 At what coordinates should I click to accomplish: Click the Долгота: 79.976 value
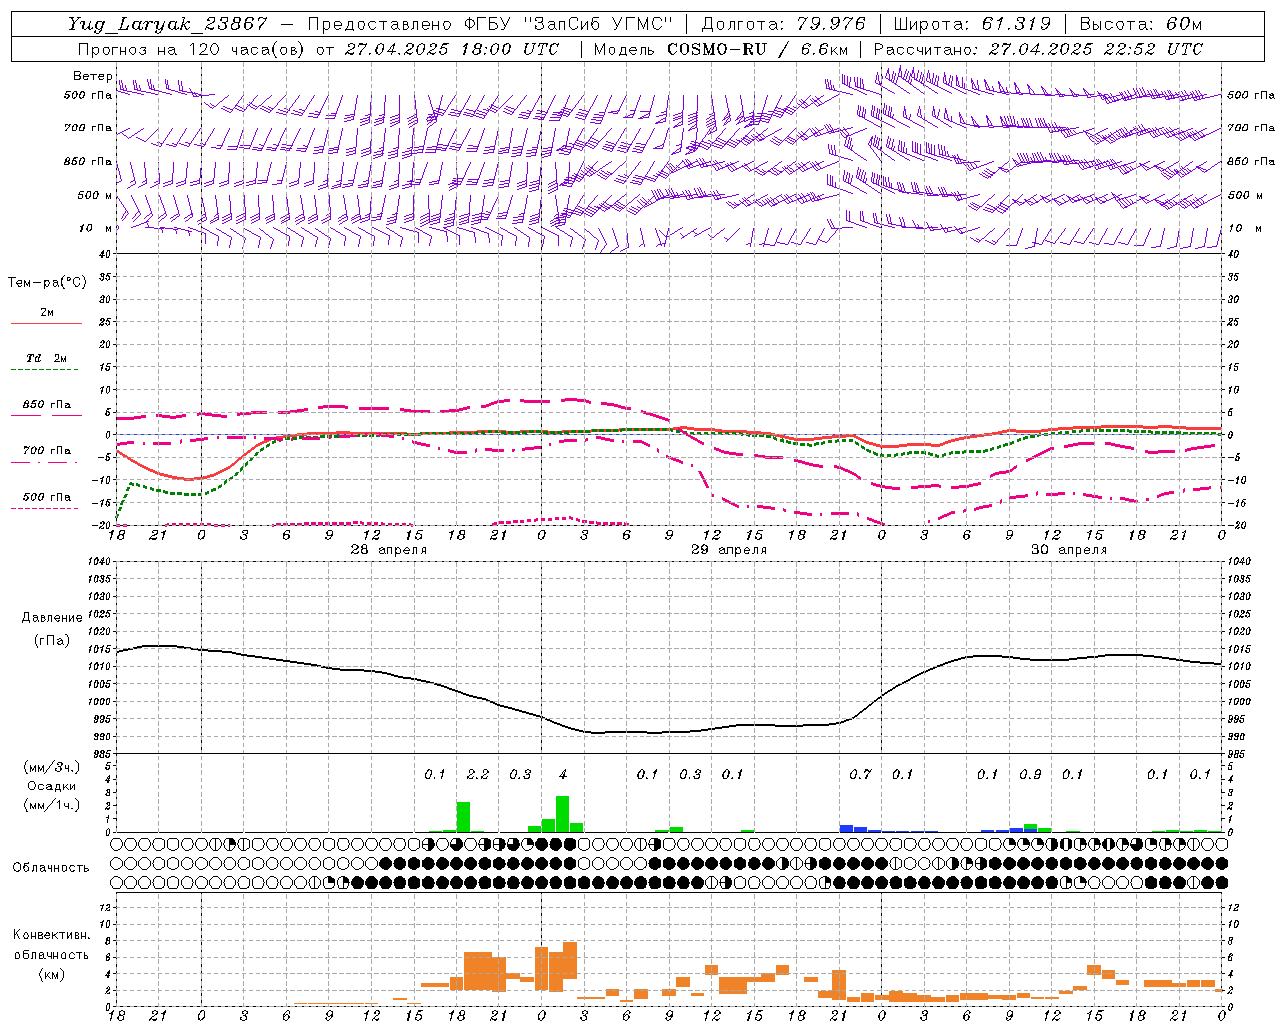coord(782,24)
